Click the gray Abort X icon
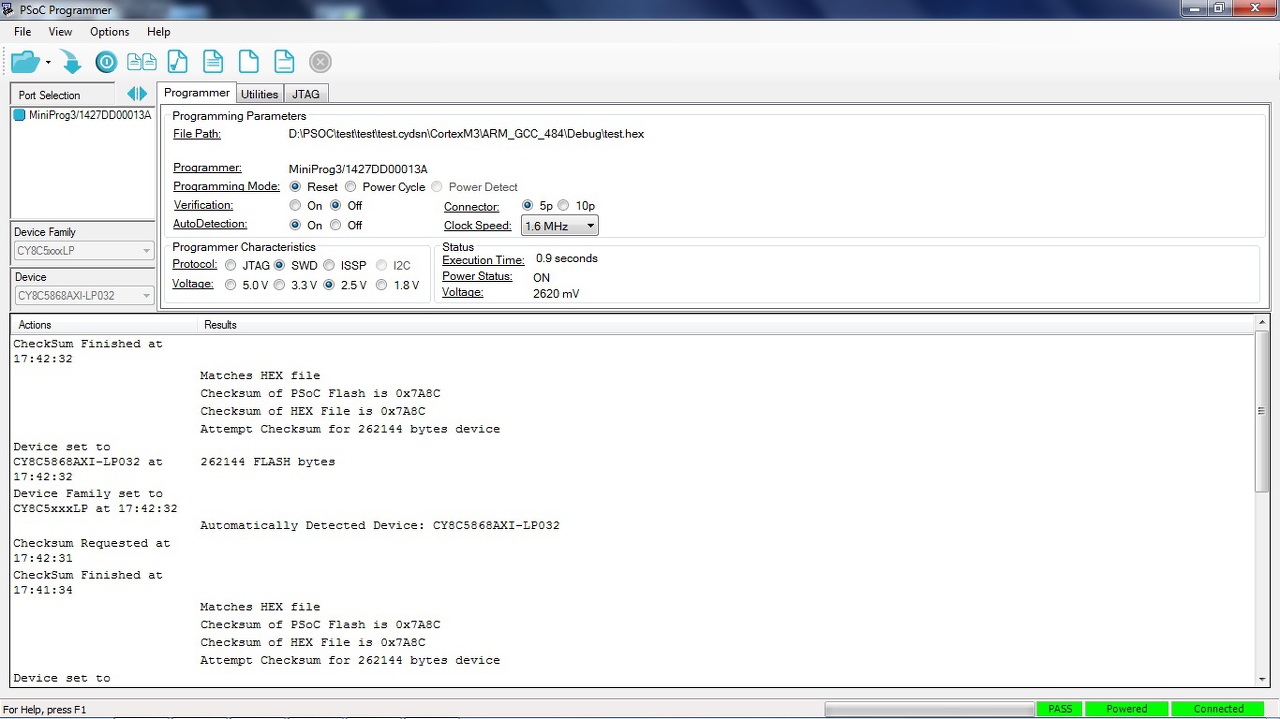The width and height of the screenshot is (1280, 719). pyautogui.click(x=320, y=62)
